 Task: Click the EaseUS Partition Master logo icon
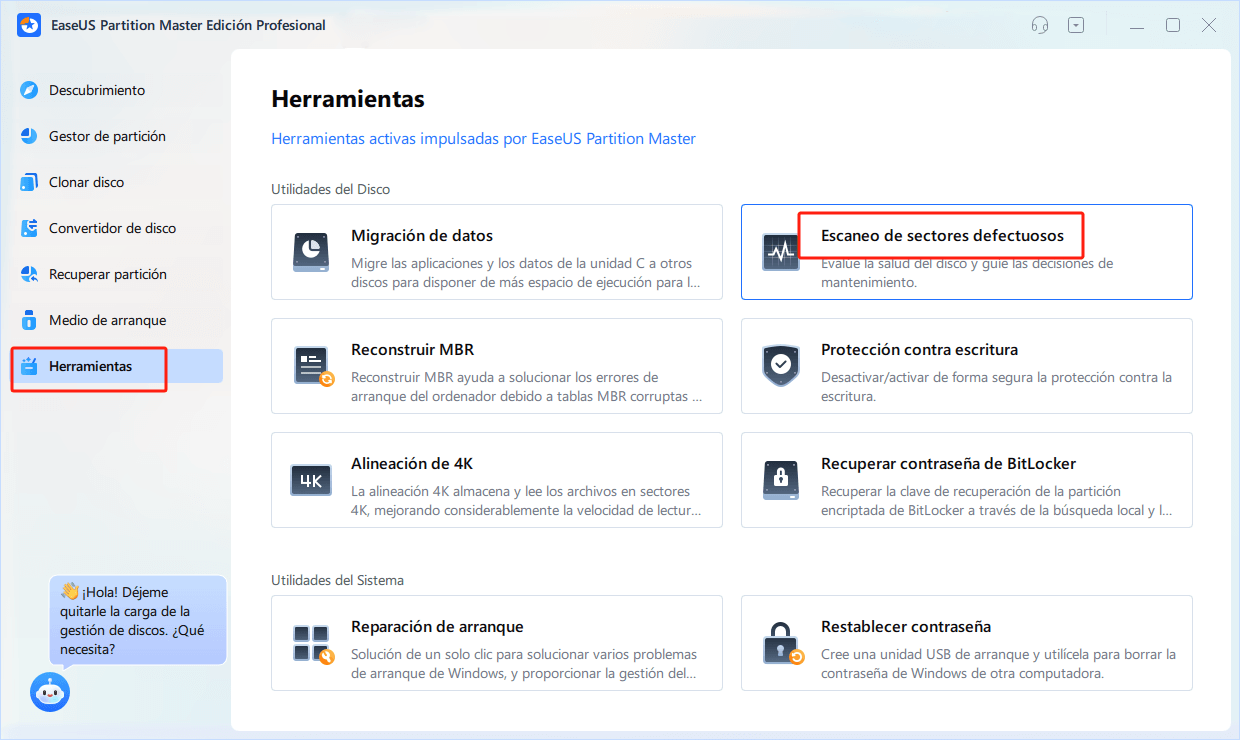(29, 25)
